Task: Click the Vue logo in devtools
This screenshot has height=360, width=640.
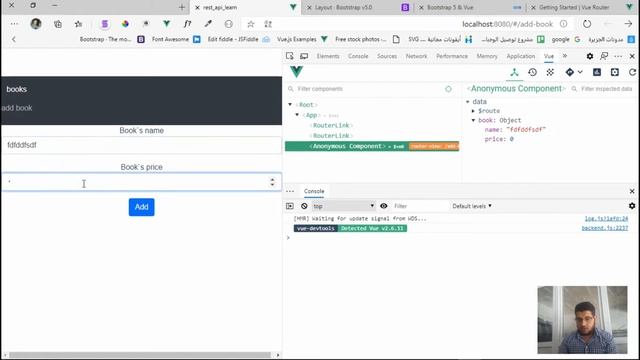Action: pos(297,72)
